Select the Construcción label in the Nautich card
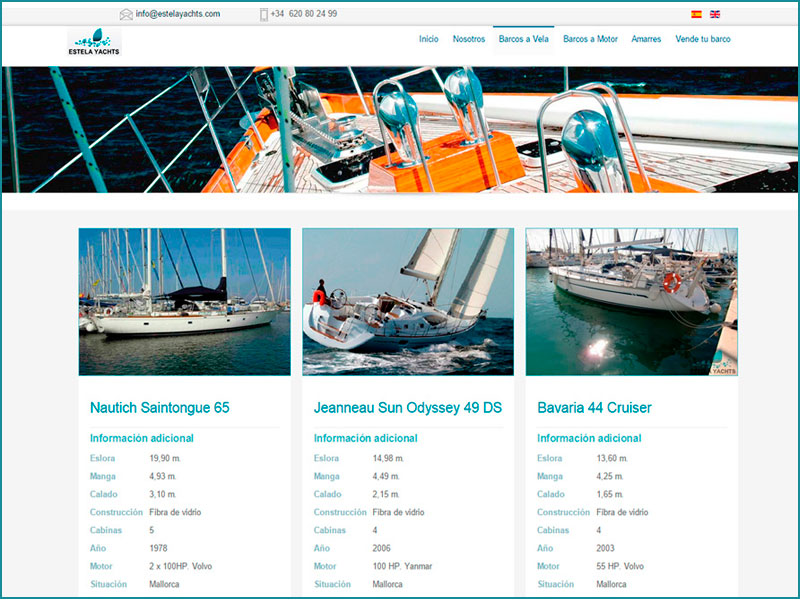This screenshot has height=600, width=800. click(116, 512)
